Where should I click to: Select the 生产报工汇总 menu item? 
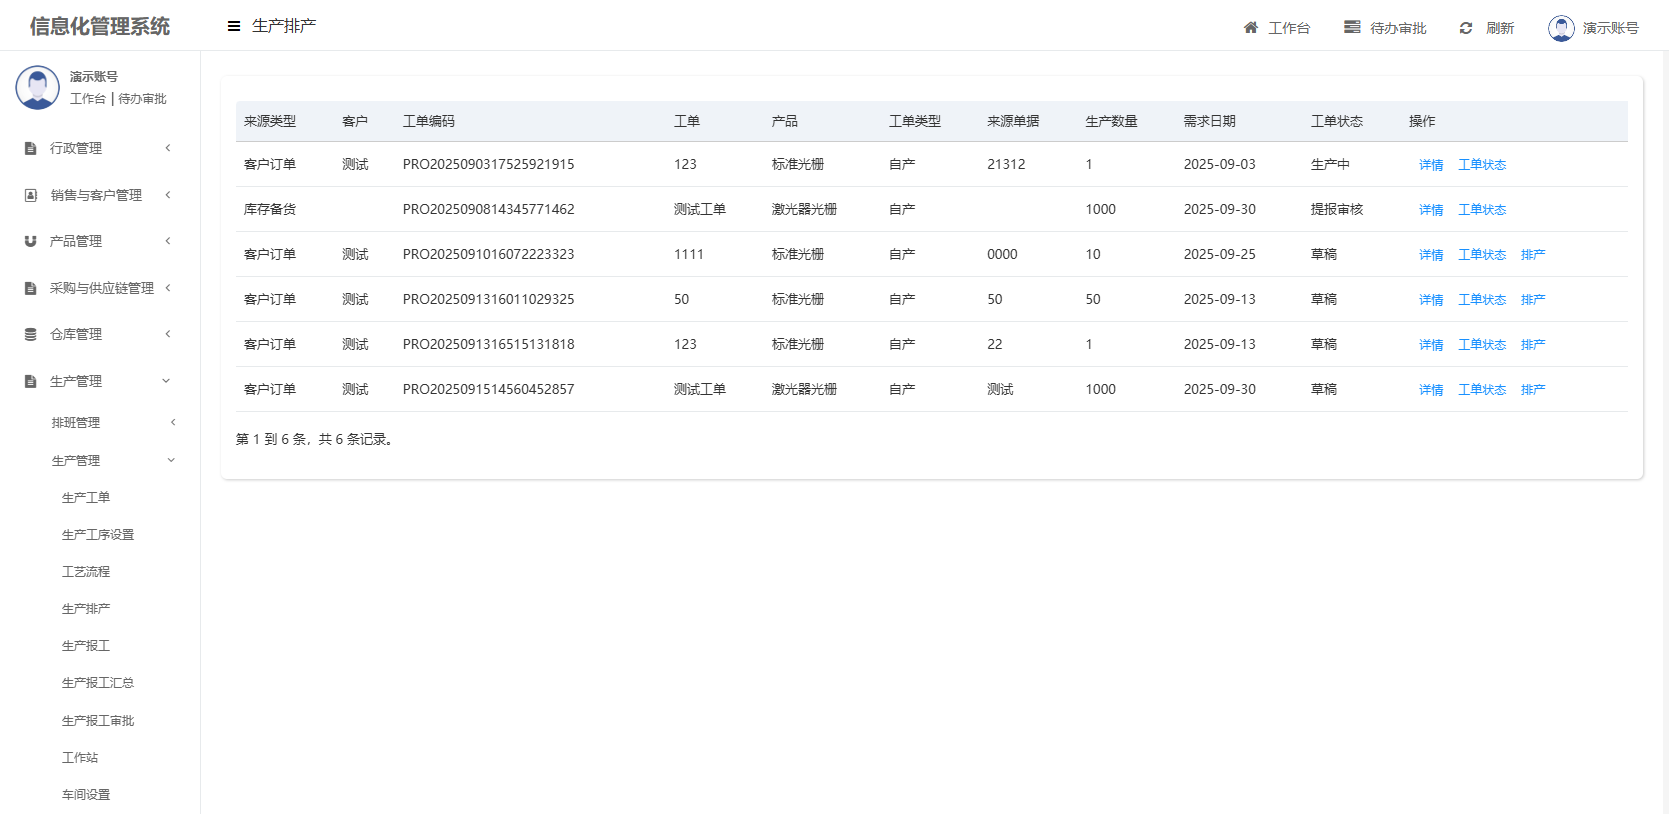98,683
